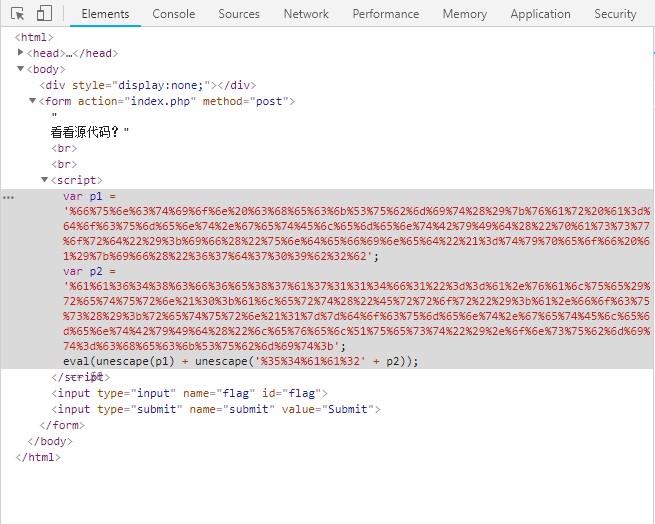Open the Performance tab
This screenshot has height=524, width=655.
pyautogui.click(x=386, y=14)
